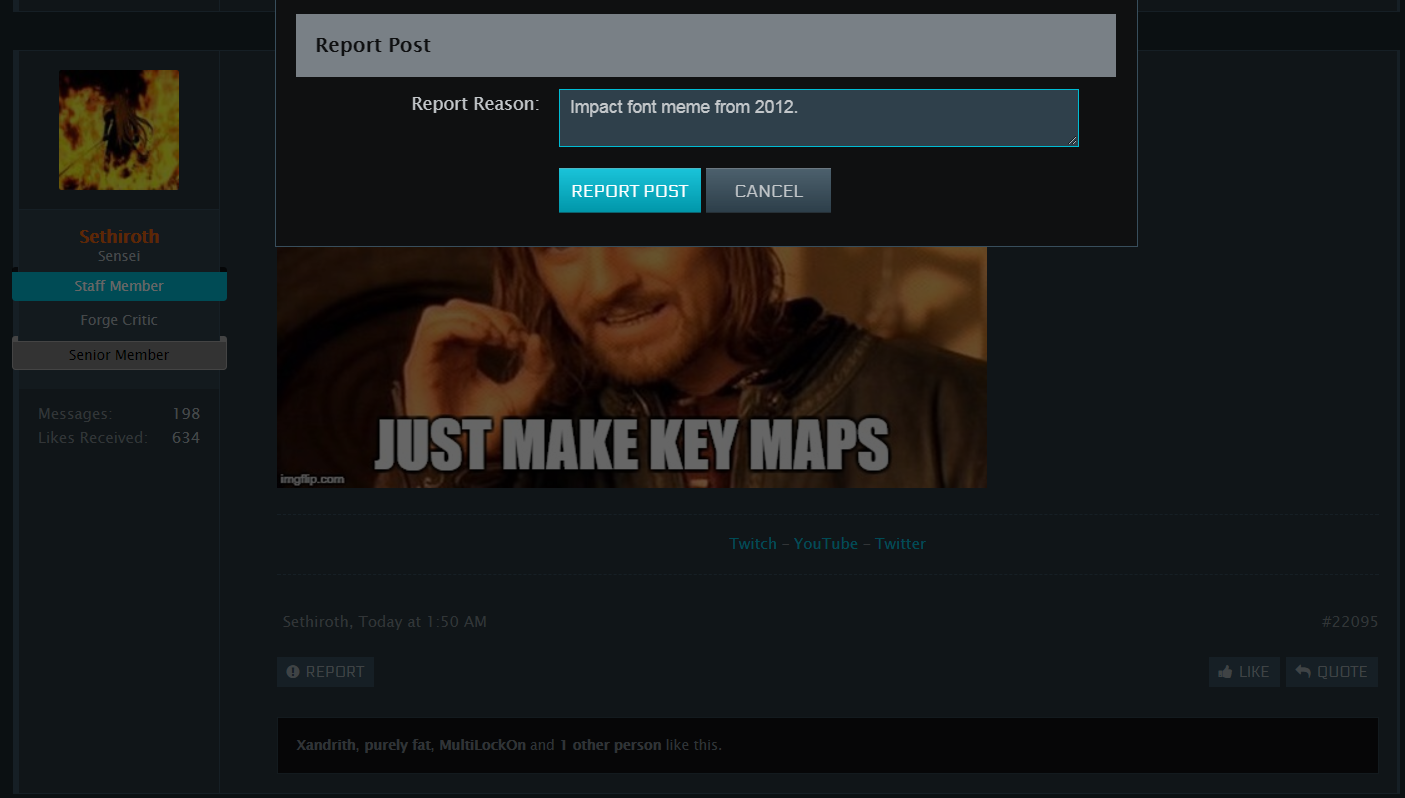Click the Today at 1:50 AM timestamp
The height and width of the screenshot is (798, 1405).
coord(423,622)
